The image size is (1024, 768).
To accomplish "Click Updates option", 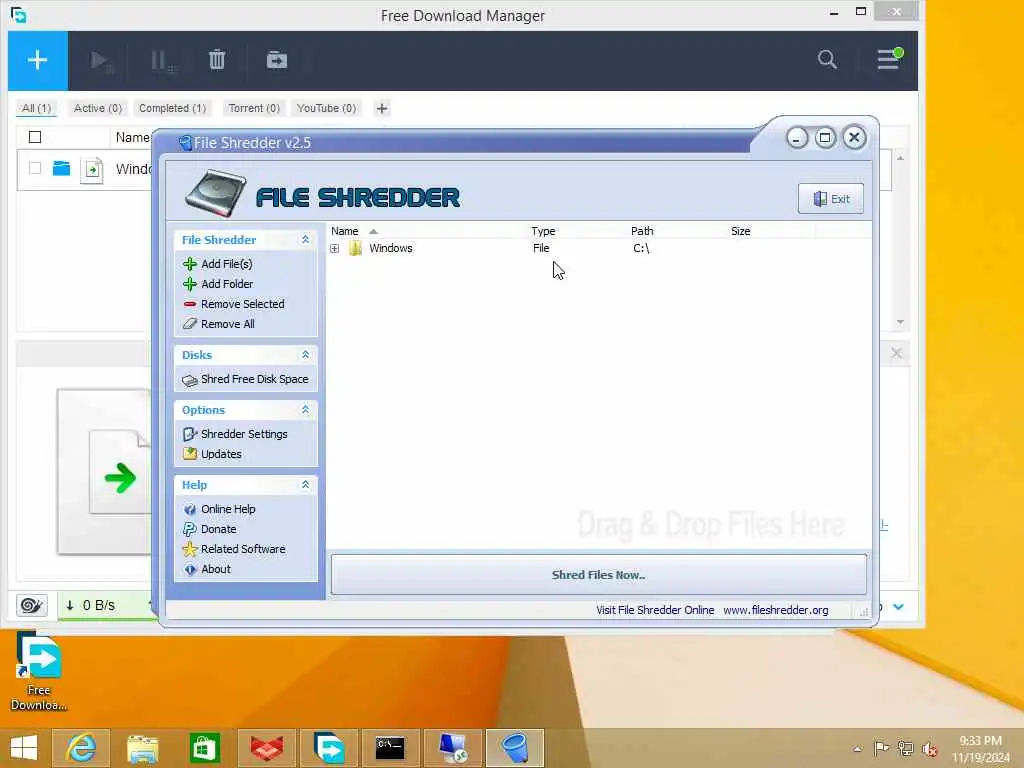I will point(213,454).
